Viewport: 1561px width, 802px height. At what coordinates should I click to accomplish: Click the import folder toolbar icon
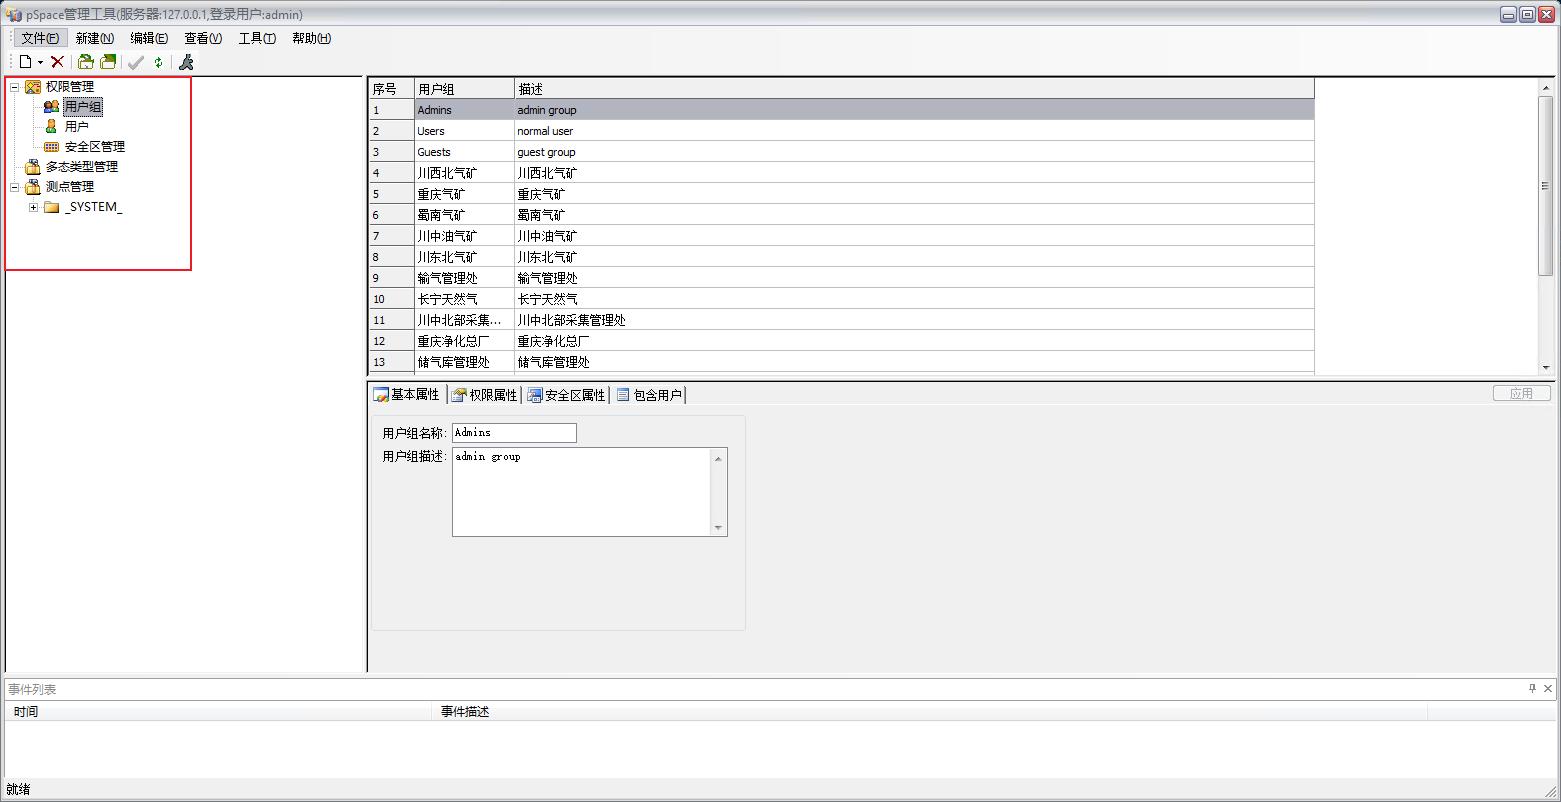click(x=86, y=62)
